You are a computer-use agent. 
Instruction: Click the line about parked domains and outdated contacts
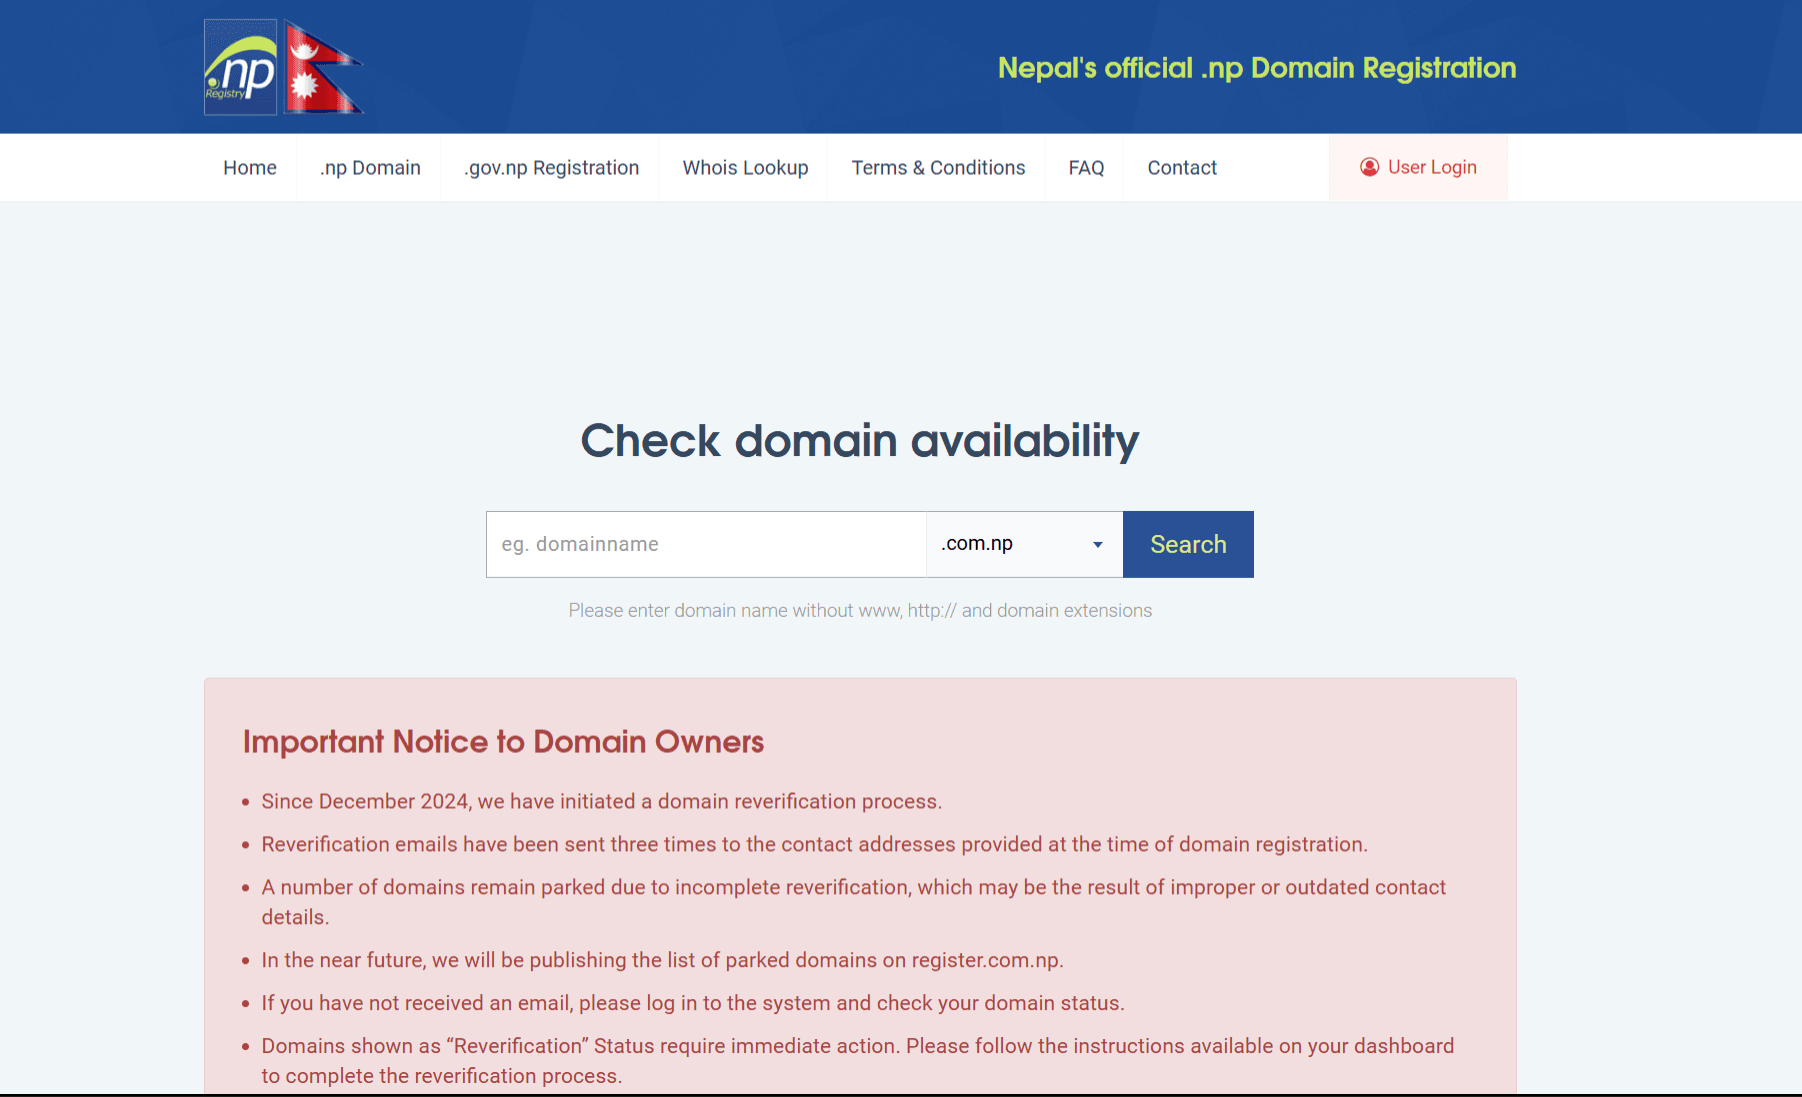point(854,902)
